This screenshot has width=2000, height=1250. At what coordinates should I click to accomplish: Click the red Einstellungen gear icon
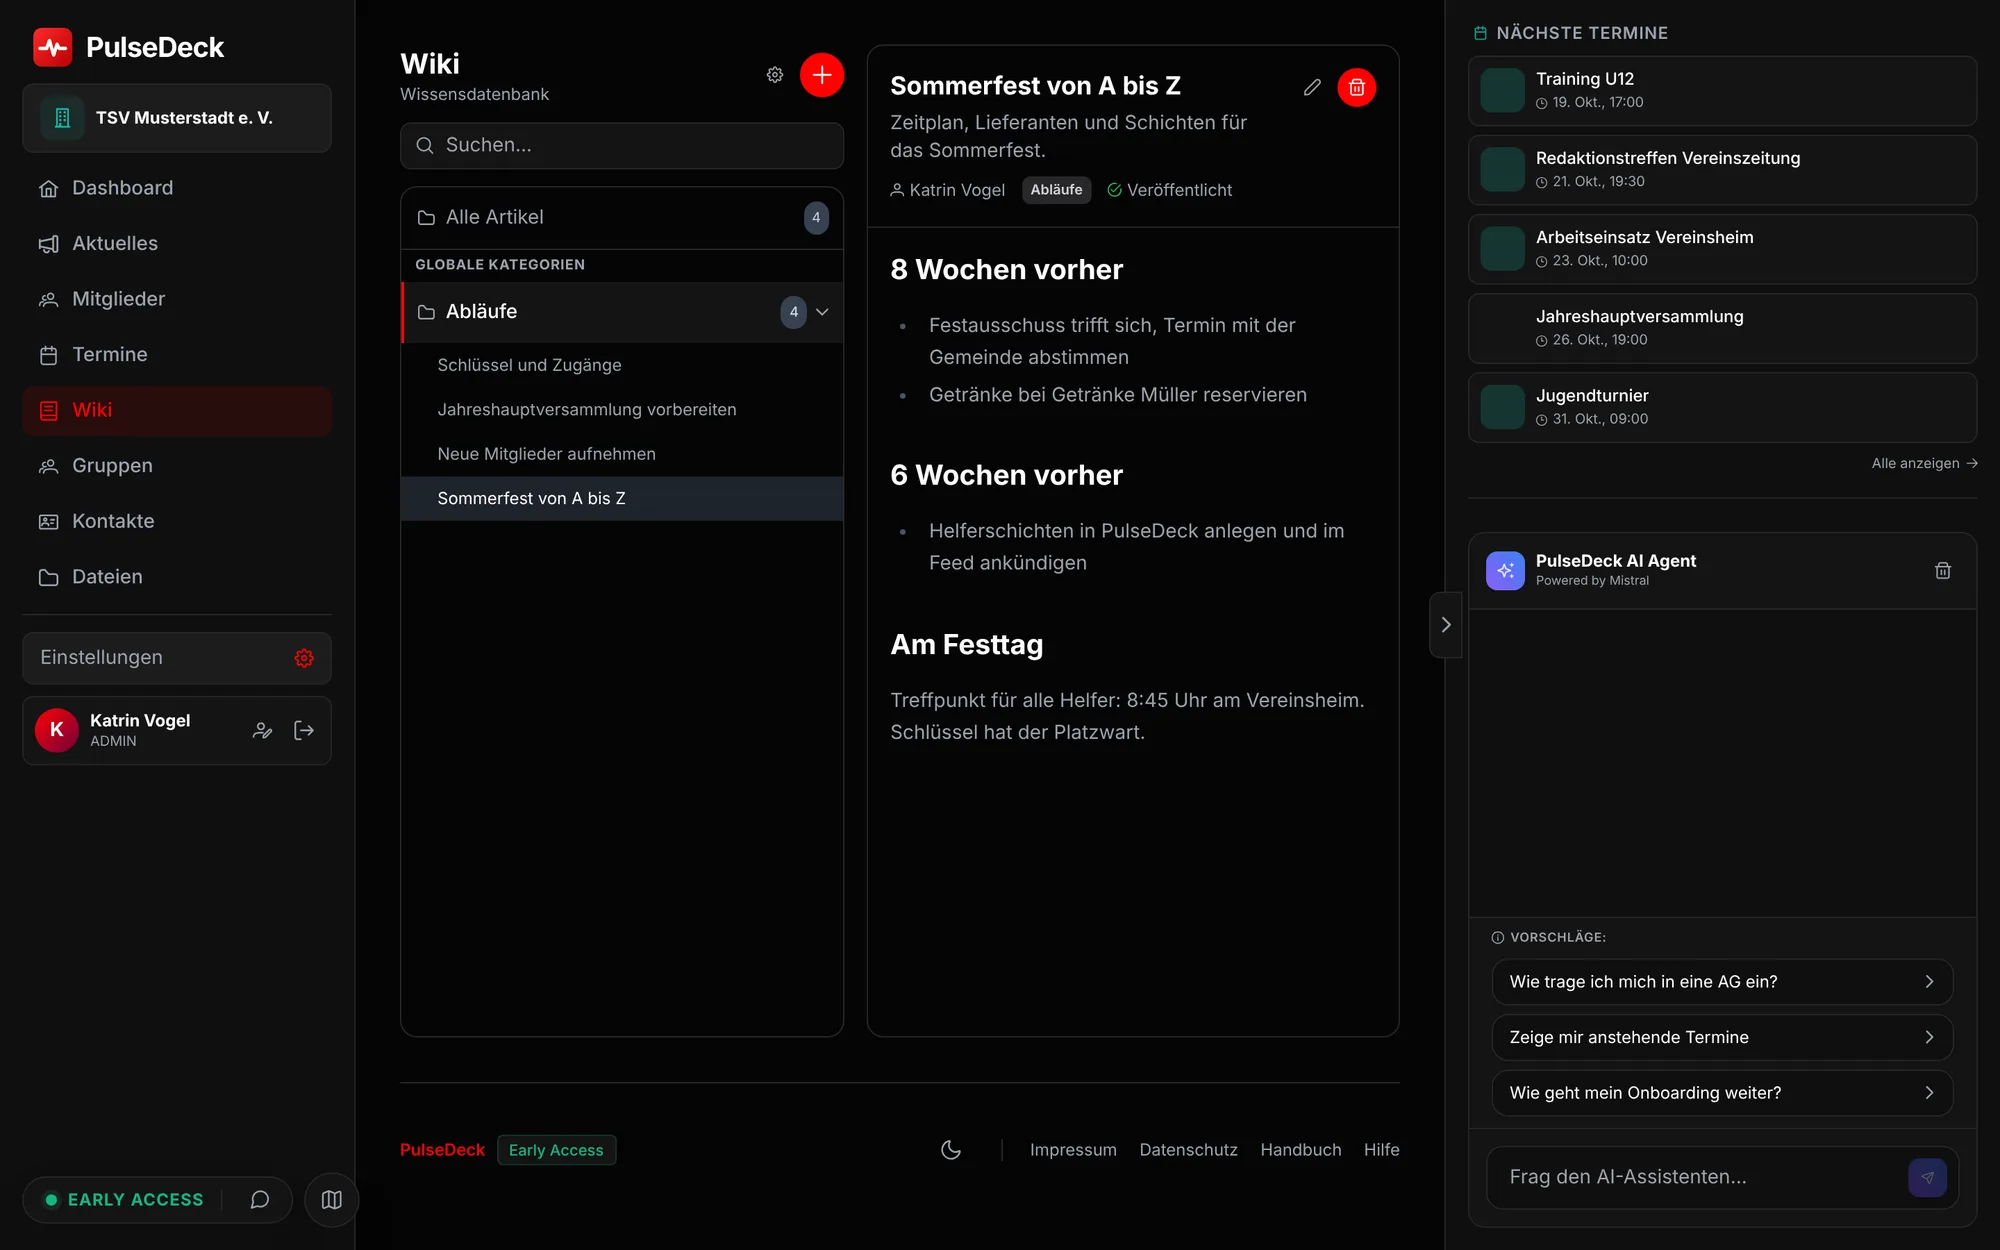click(304, 658)
